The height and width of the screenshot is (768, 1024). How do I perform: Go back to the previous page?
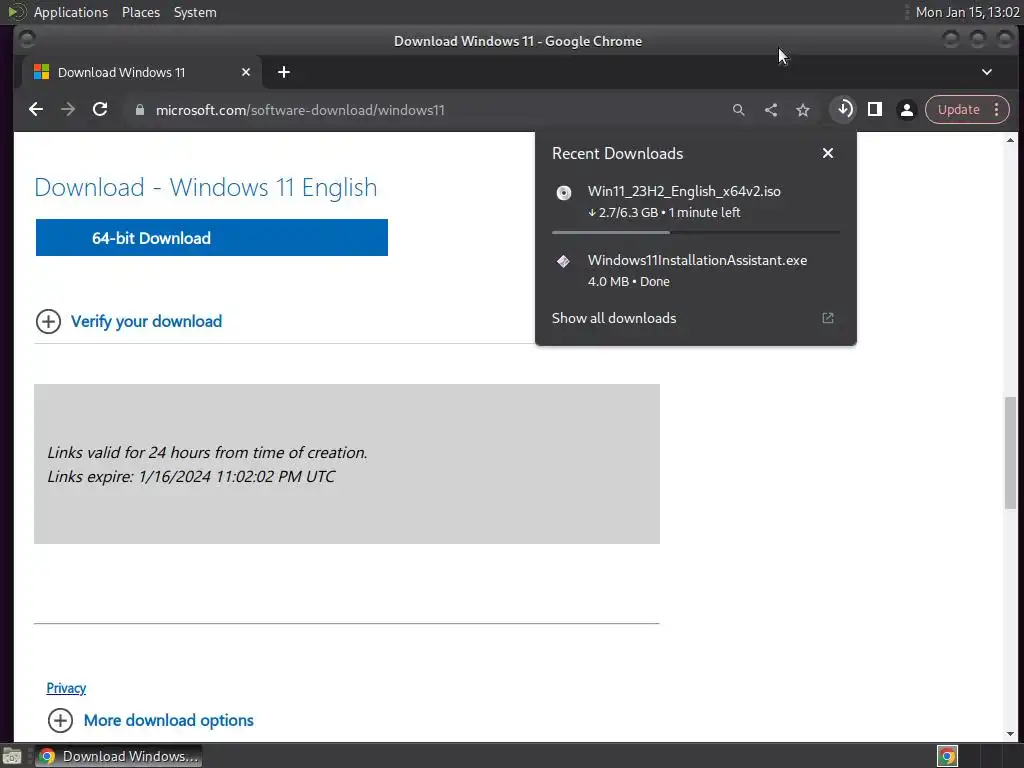click(x=36, y=110)
